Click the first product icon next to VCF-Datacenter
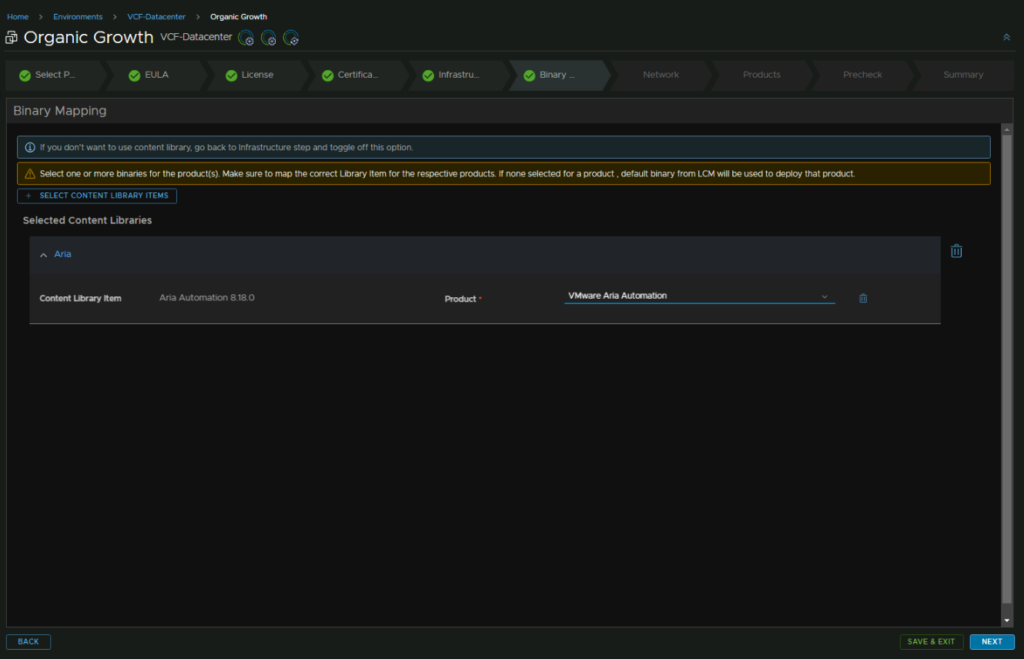This screenshot has width=1024, height=659. click(x=246, y=38)
